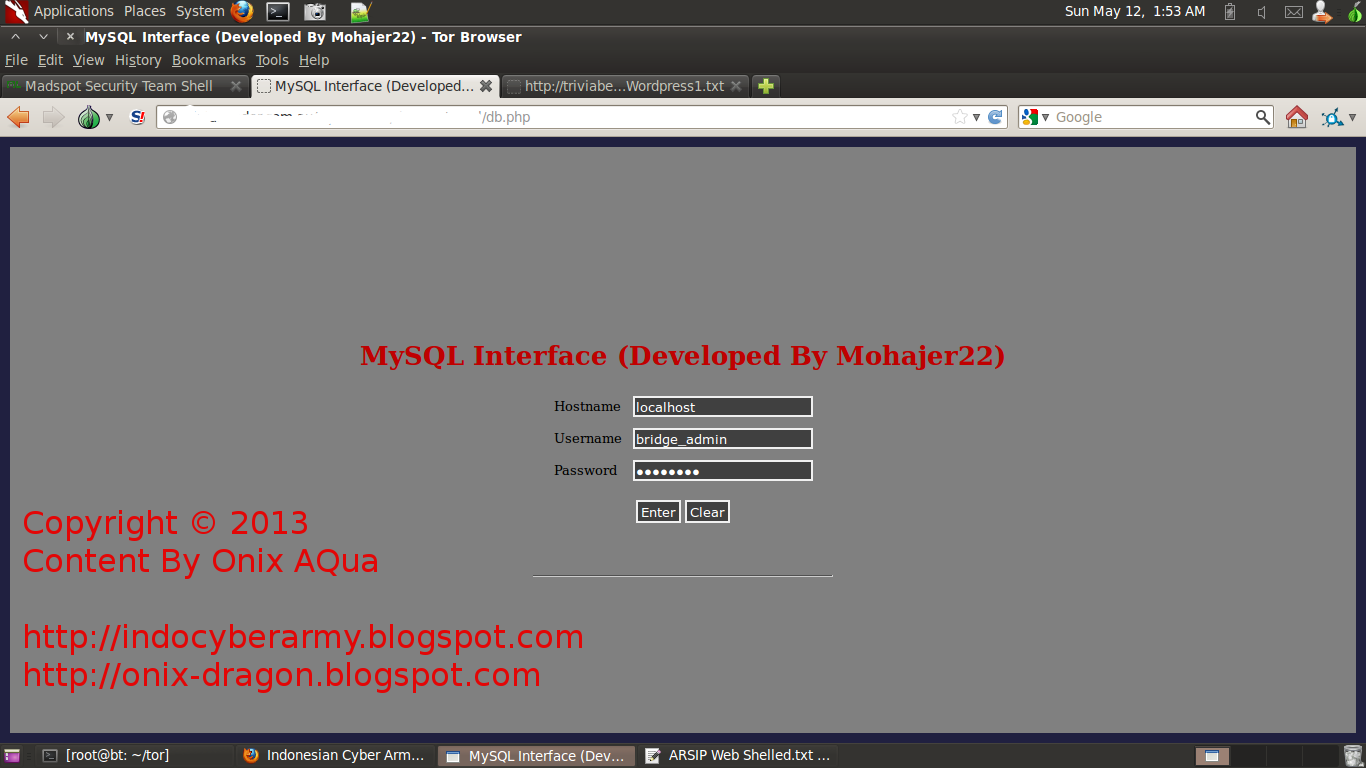Viewport: 1366px width, 768px height.
Task: Click the Torbutton onion icon
Action: click(x=89, y=117)
